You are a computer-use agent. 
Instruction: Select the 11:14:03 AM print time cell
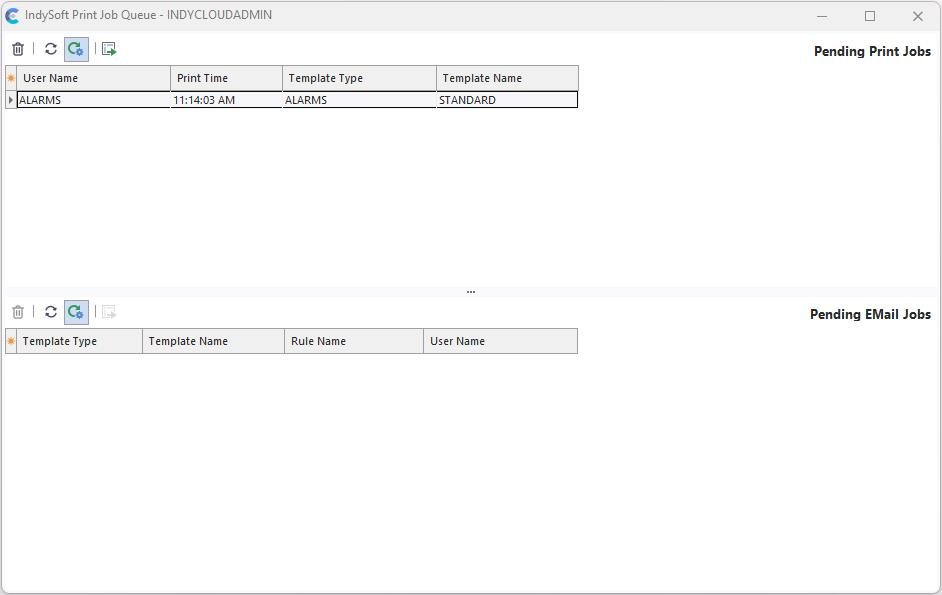tap(226, 100)
